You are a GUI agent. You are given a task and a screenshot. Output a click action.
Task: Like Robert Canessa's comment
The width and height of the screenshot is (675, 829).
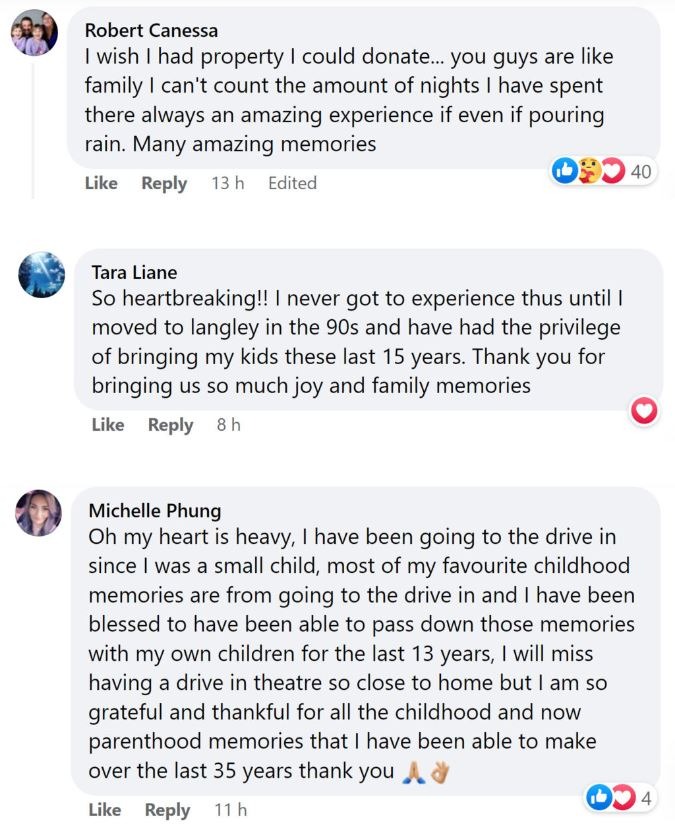[x=101, y=183]
